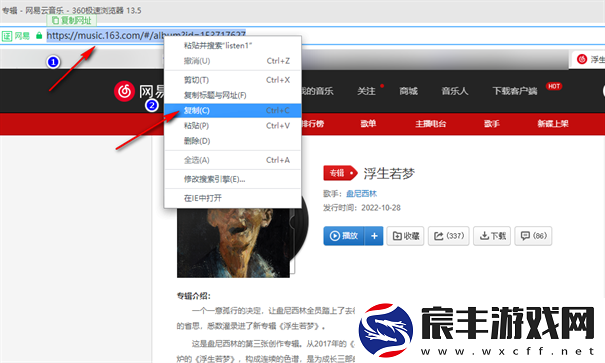Viewport: 605px width, 363px height.
Task: Open the 排行榜 sub-navigation tab
Action: tap(313, 124)
